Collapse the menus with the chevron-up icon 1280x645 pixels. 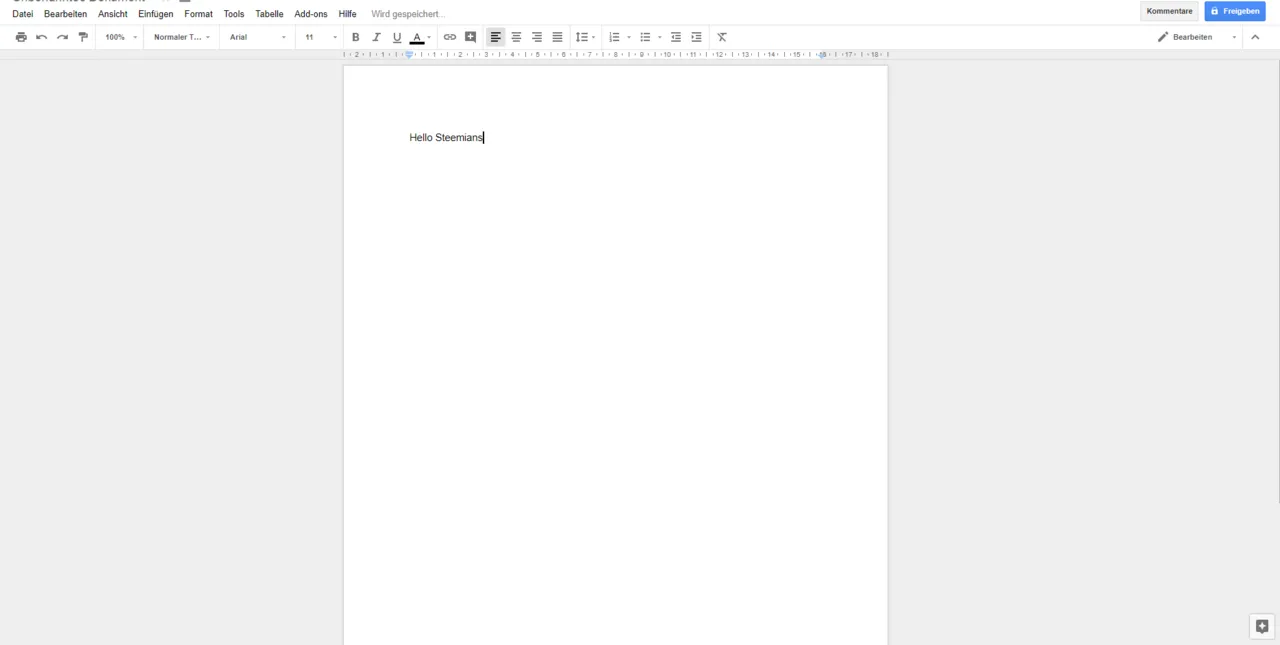pyautogui.click(x=1256, y=37)
